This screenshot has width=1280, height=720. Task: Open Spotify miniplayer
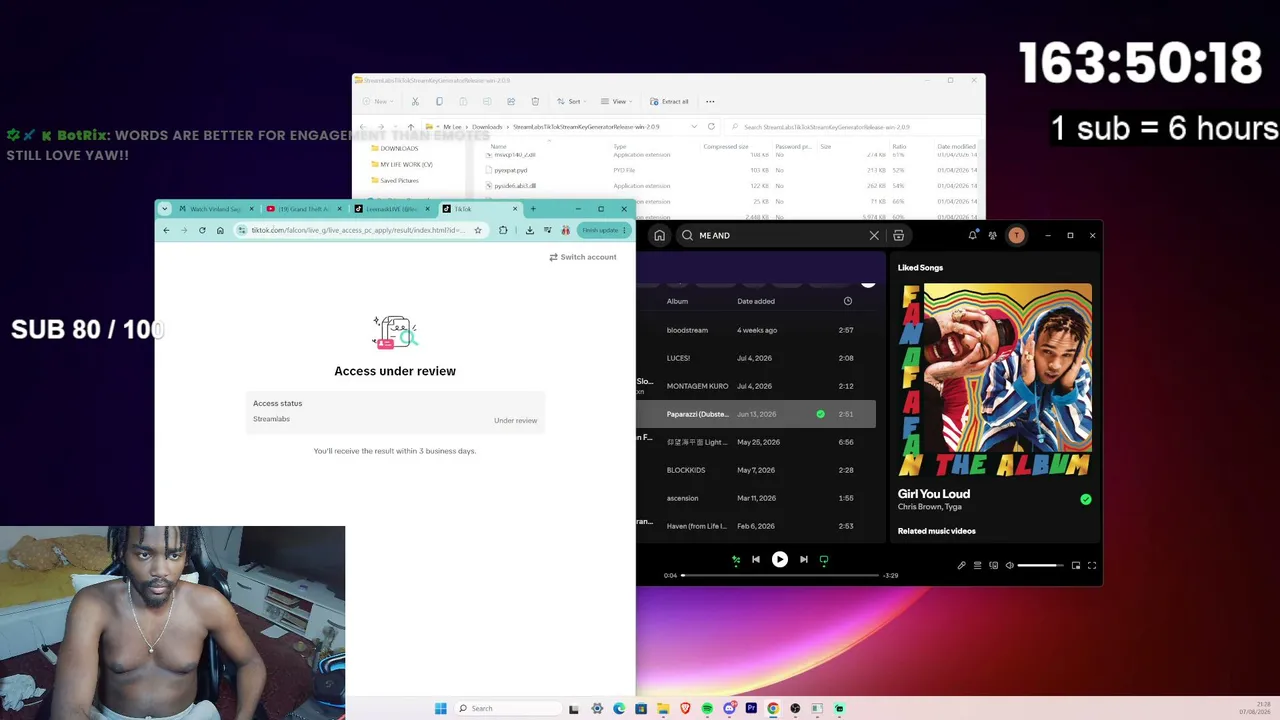click(x=1076, y=565)
